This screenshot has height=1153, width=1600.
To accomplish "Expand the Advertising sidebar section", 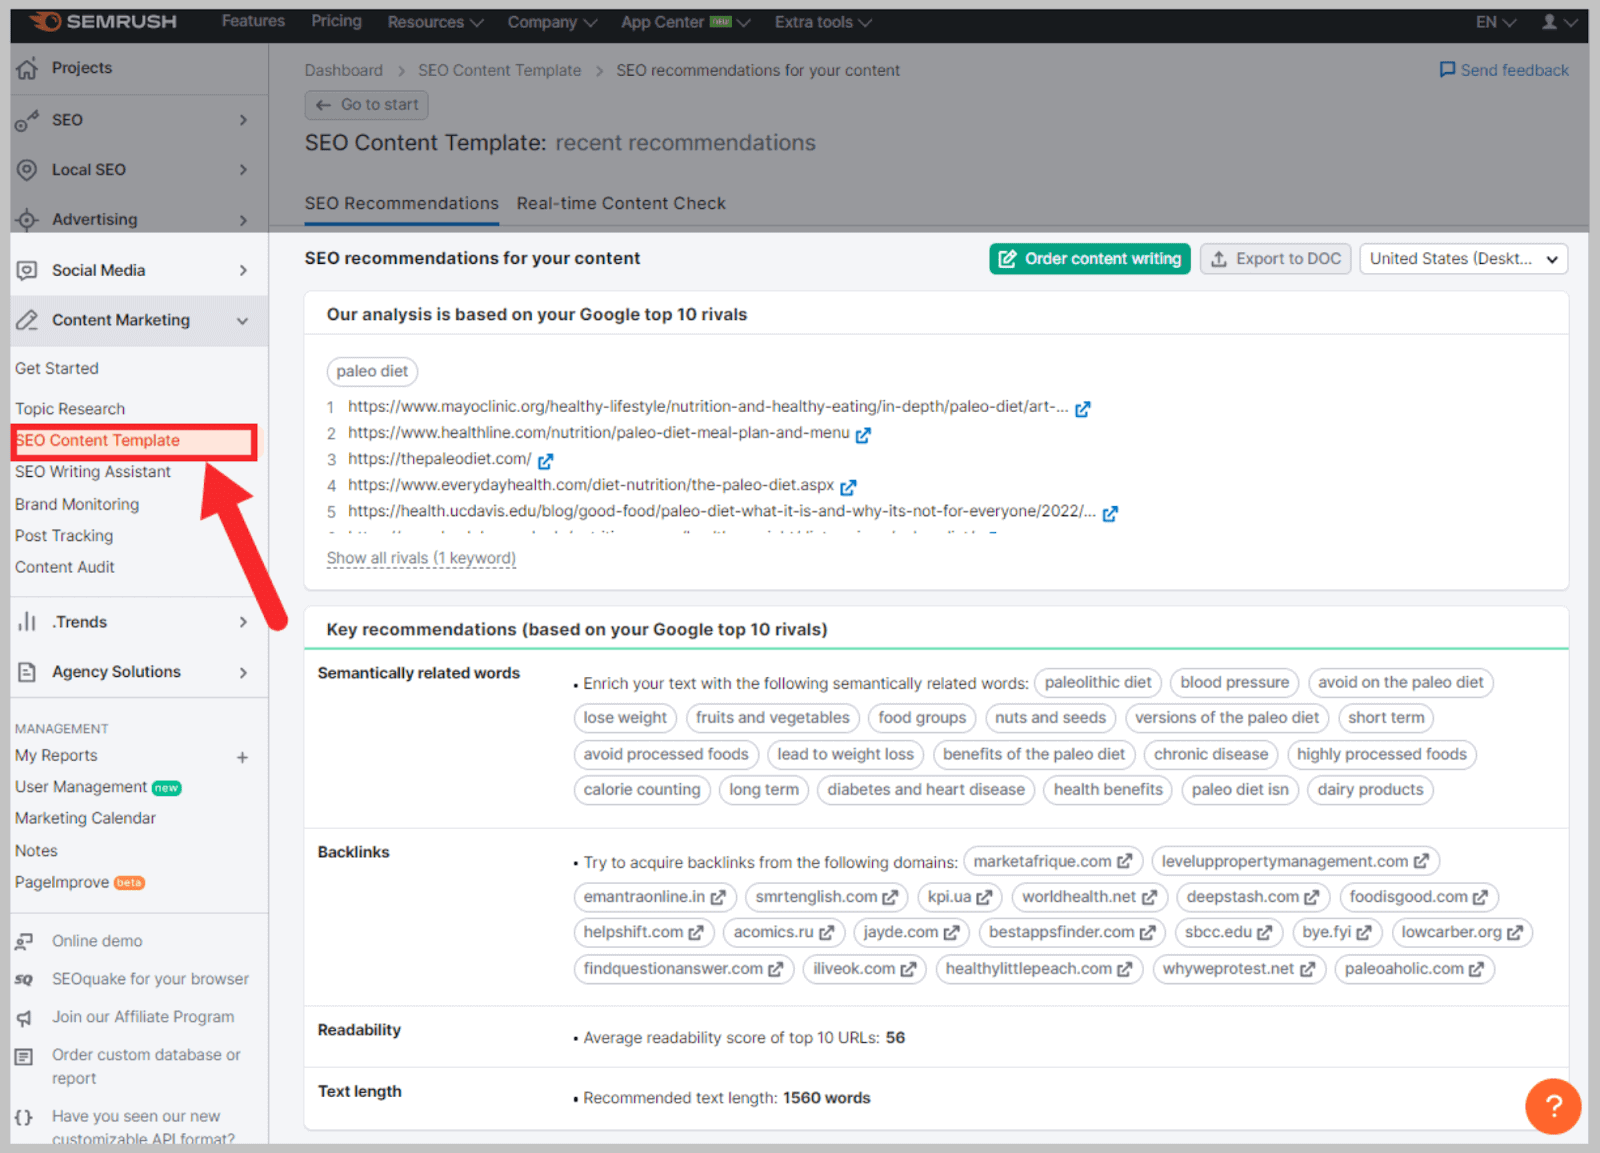I will coord(242,220).
